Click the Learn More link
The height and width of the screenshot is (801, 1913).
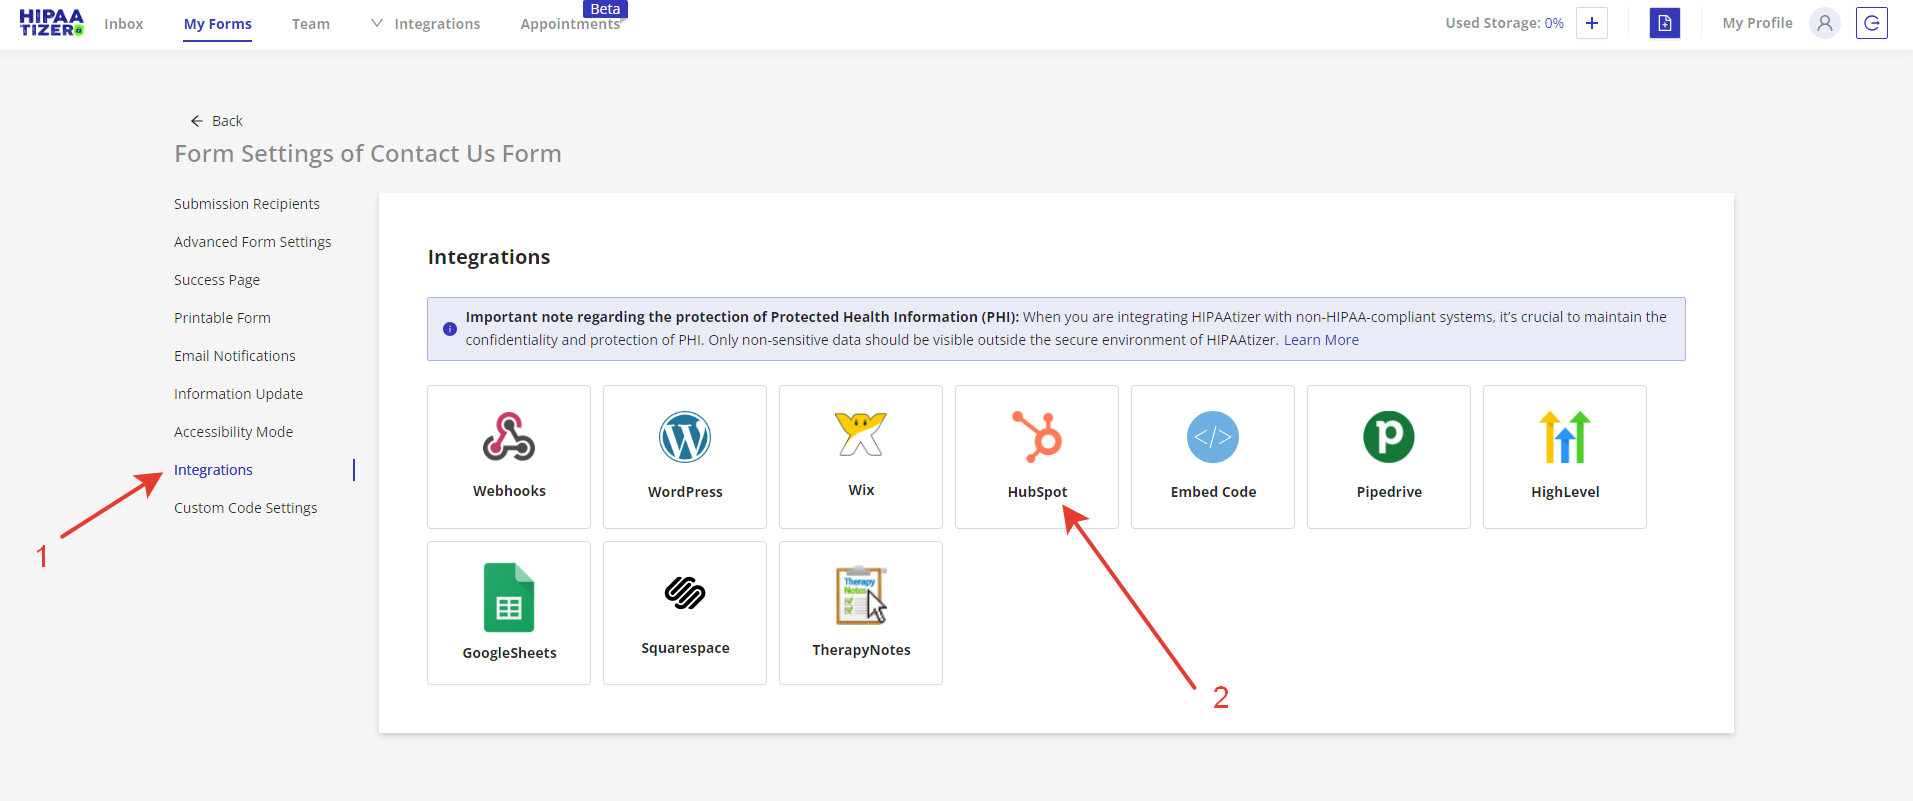1321,340
